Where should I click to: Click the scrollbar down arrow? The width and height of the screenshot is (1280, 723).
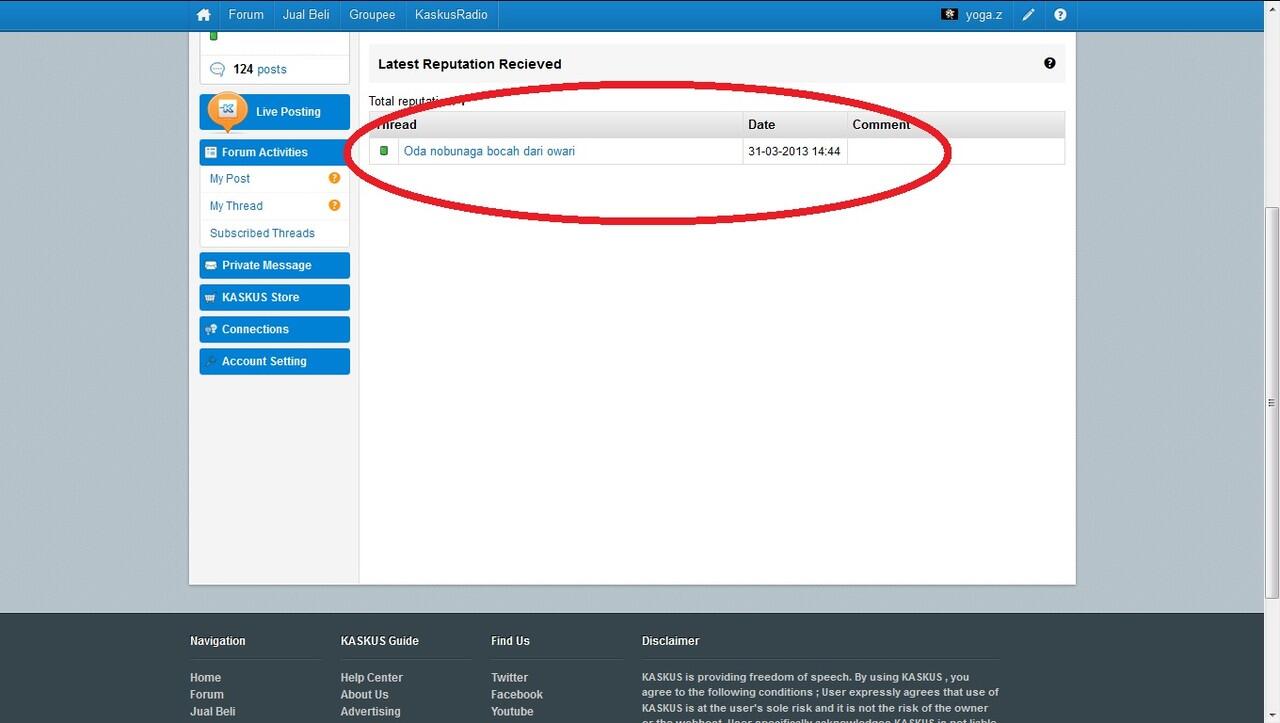(x=1271, y=714)
